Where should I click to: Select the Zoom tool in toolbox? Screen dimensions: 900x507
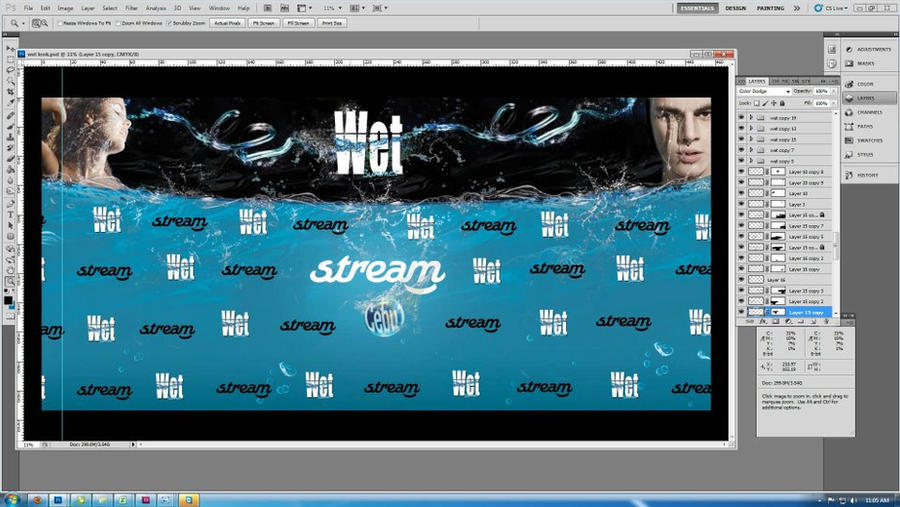click(x=10, y=281)
